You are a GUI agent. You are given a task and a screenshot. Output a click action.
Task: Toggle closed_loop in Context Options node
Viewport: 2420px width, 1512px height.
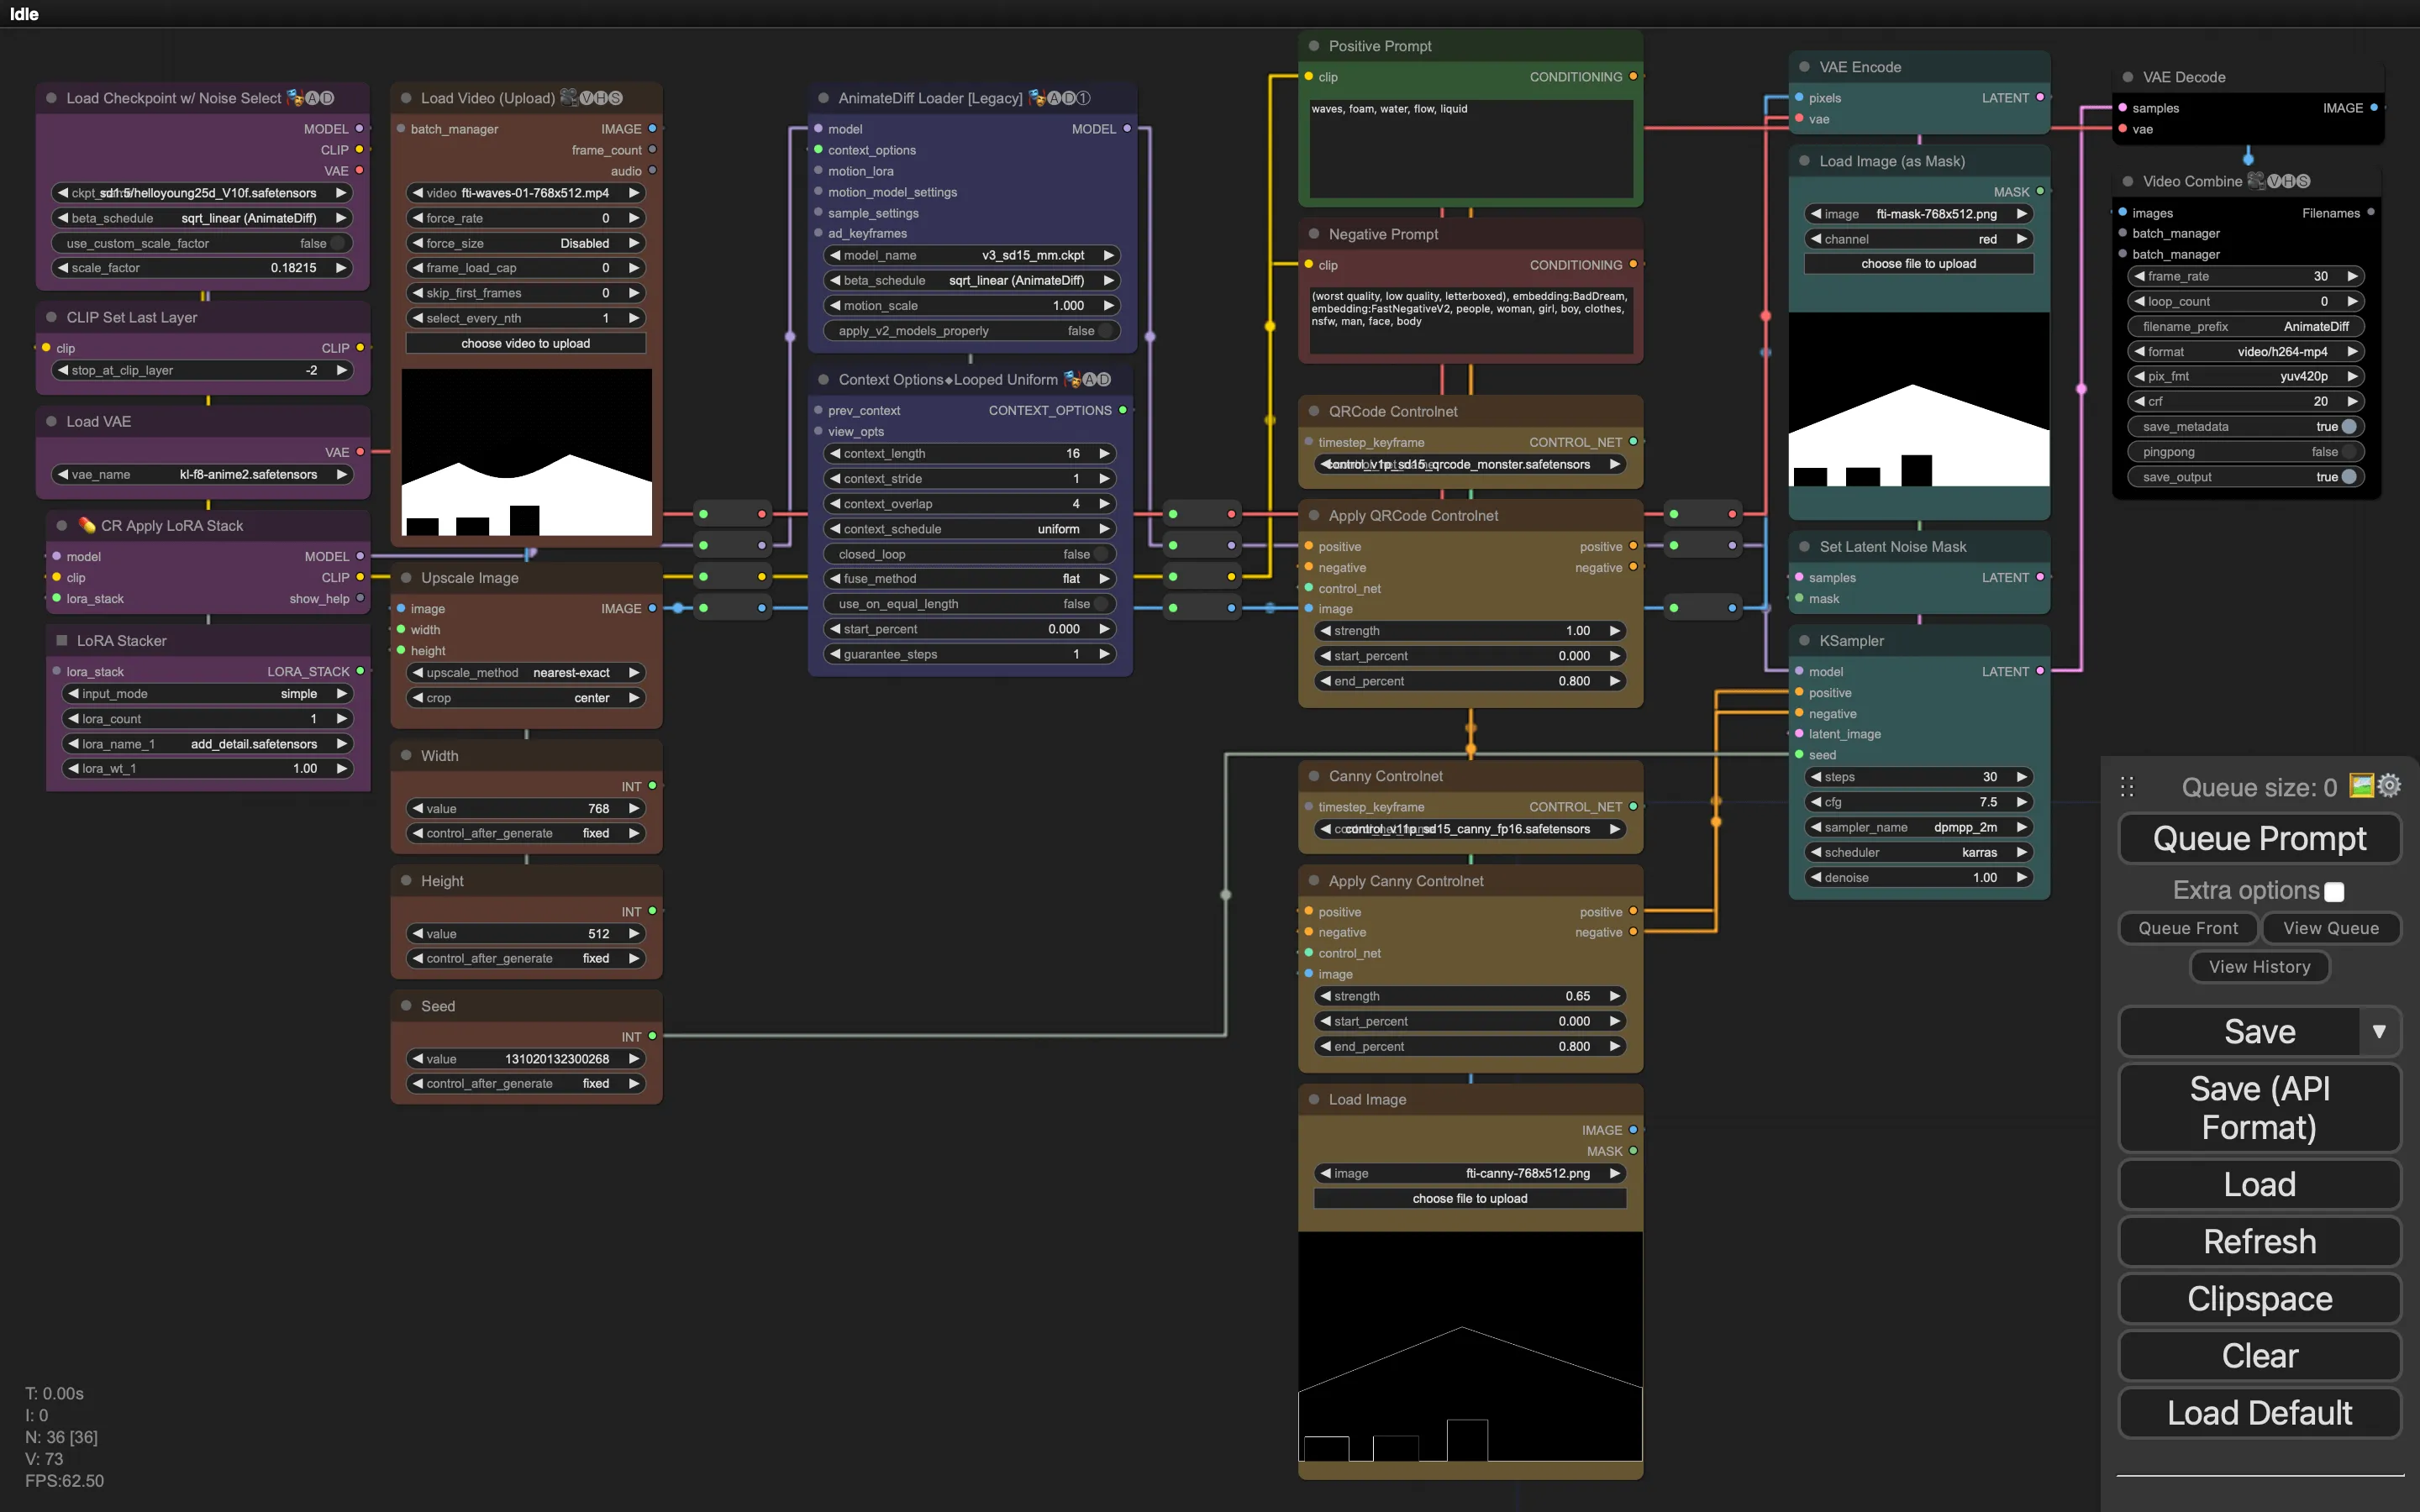pos(1101,553)
